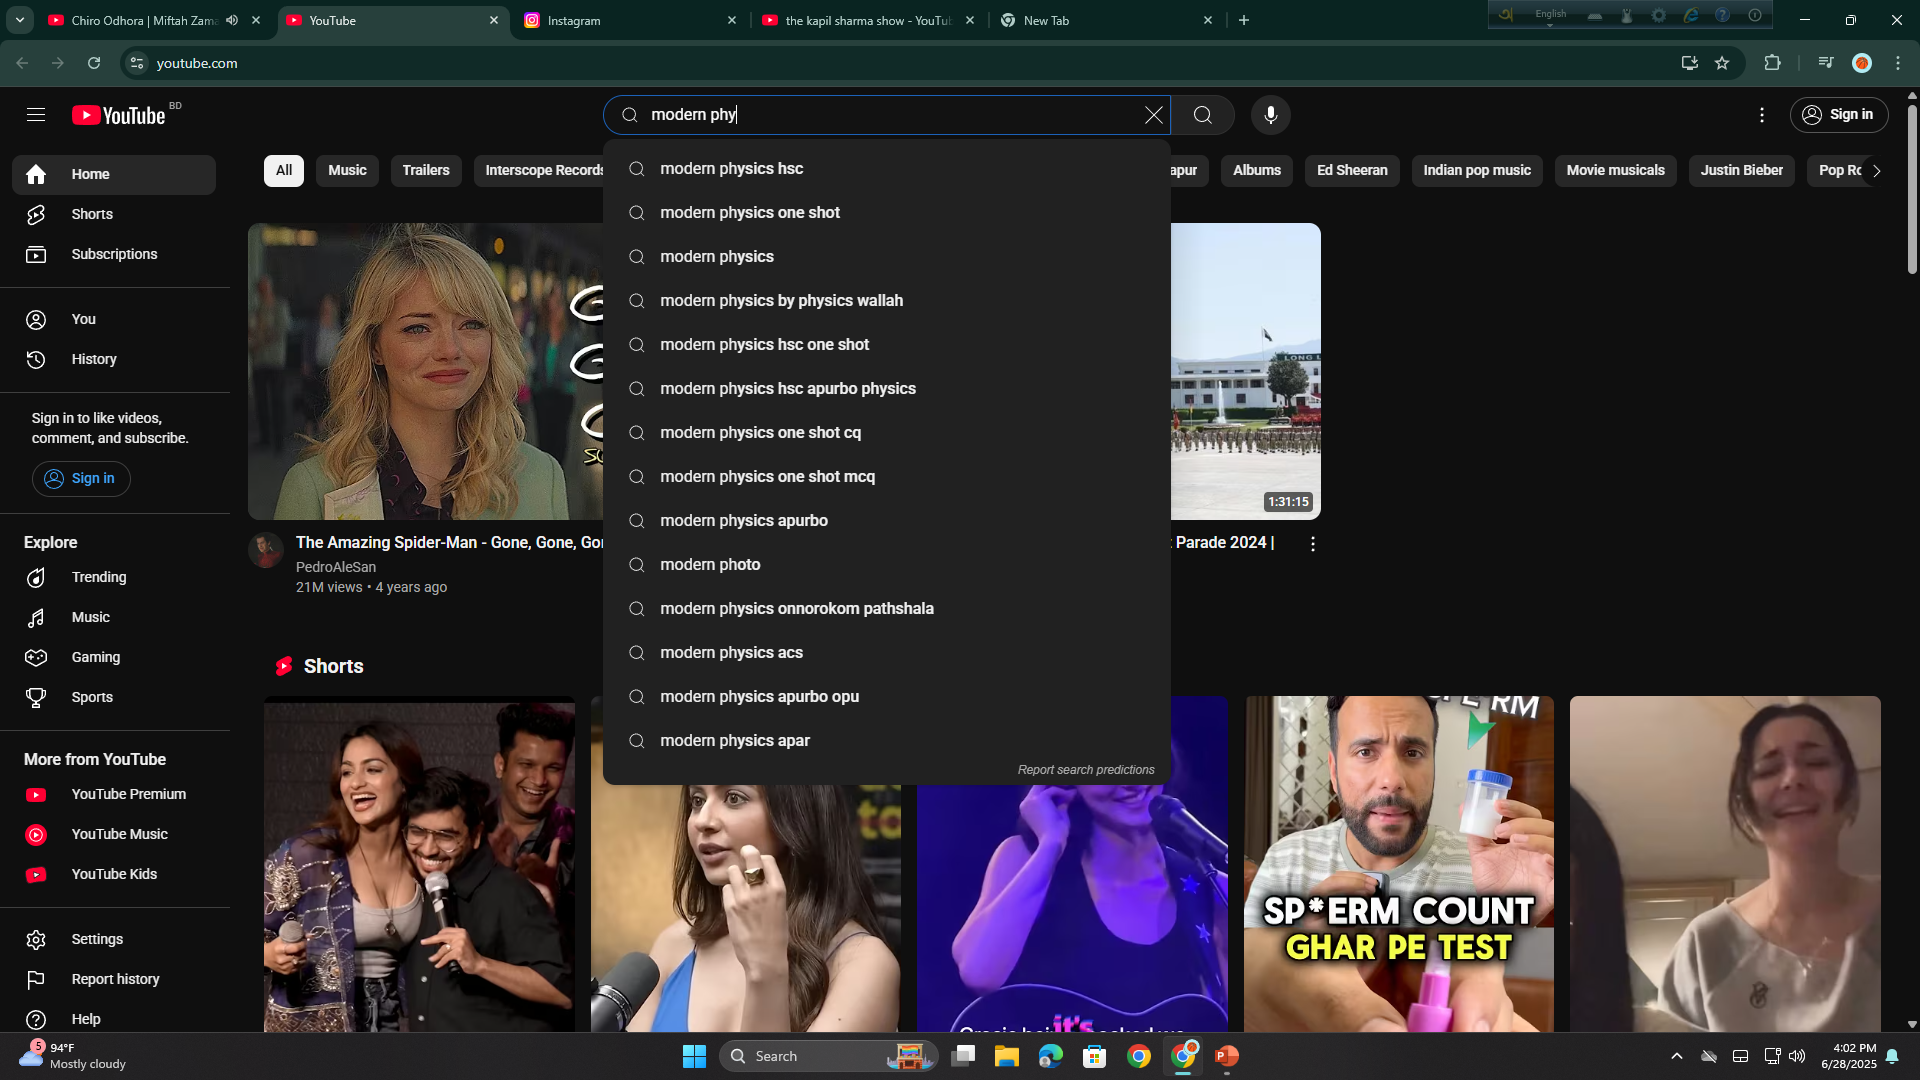Choose suggestion "modern physics onnorokom pathshala"

coord(886,609)
